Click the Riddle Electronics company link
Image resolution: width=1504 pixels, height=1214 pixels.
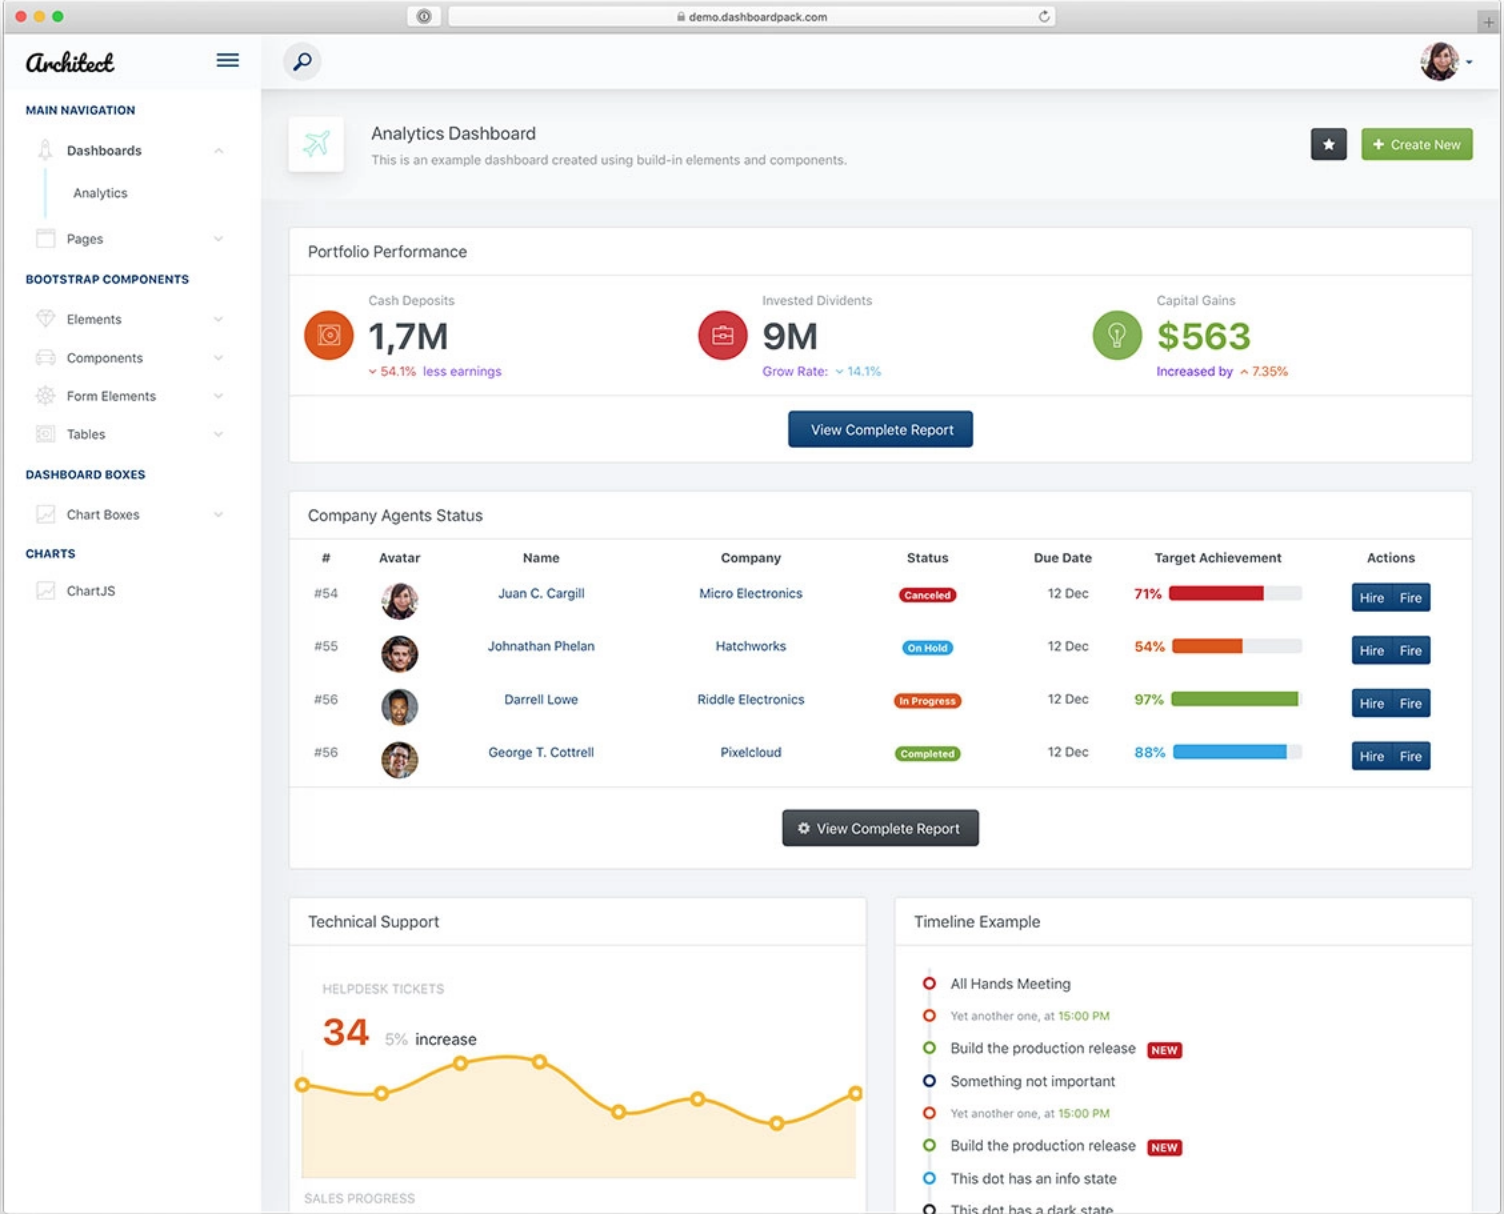pyautogui.click(x=751, y=699)
